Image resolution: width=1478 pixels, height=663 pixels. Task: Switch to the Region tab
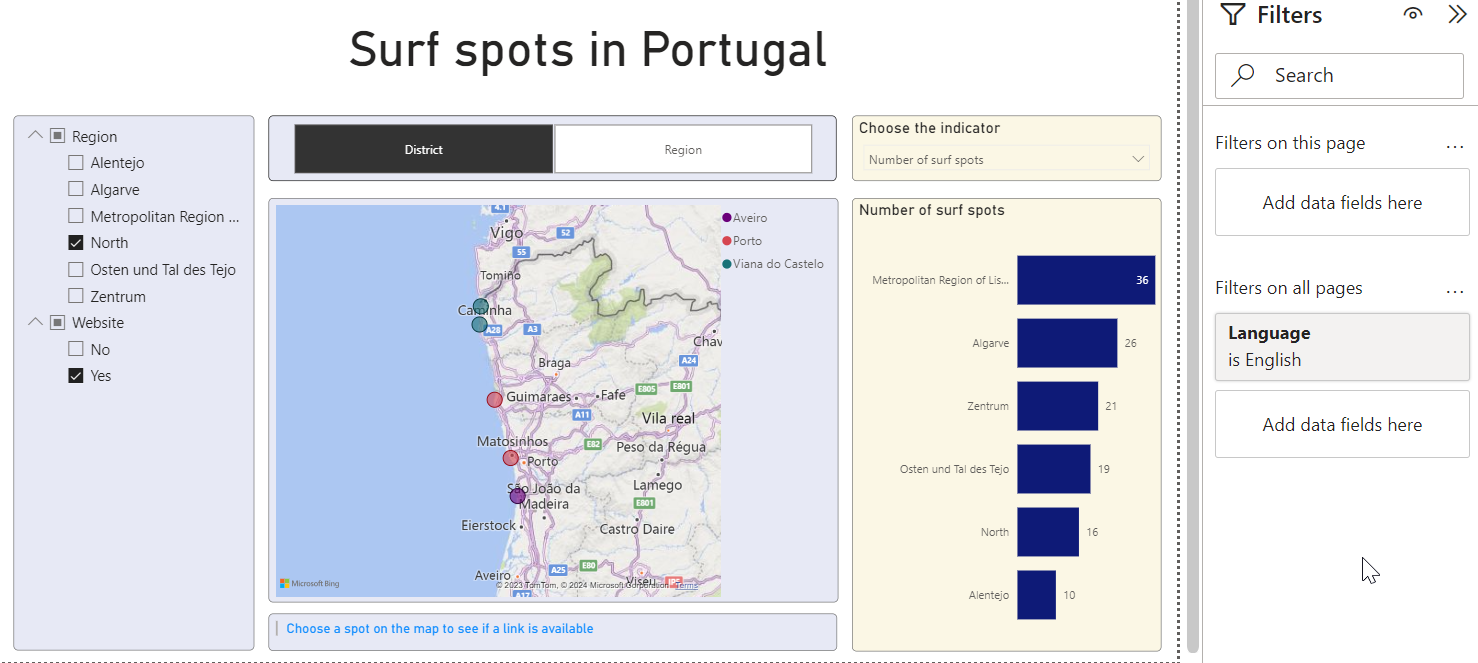tap(683, 149)
